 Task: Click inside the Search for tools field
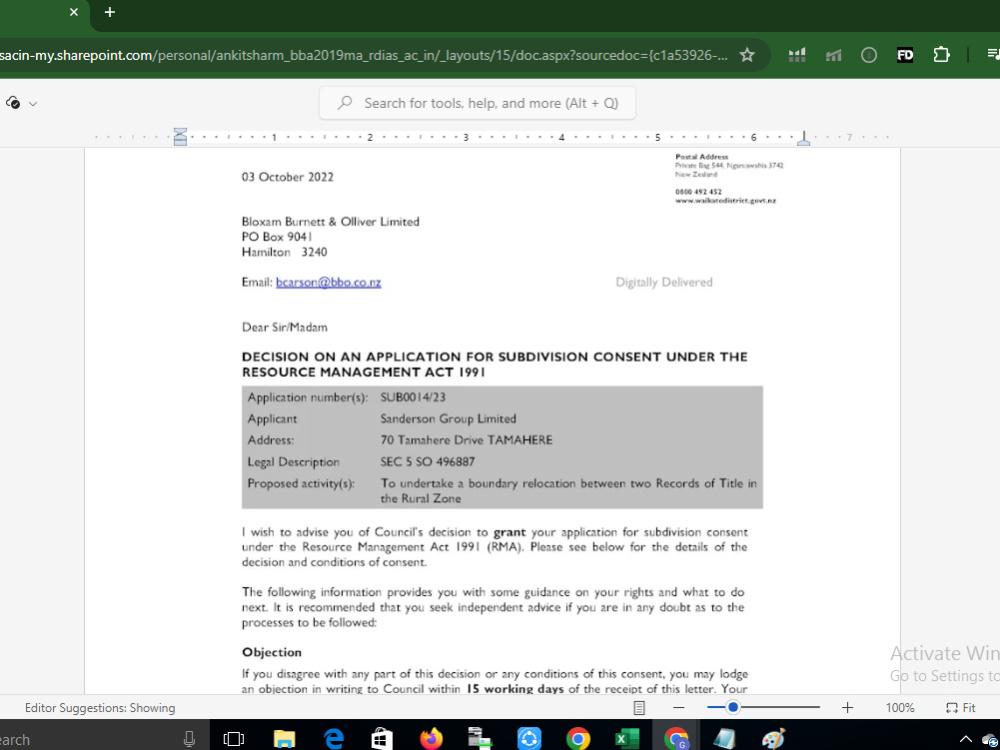[477, 103]
